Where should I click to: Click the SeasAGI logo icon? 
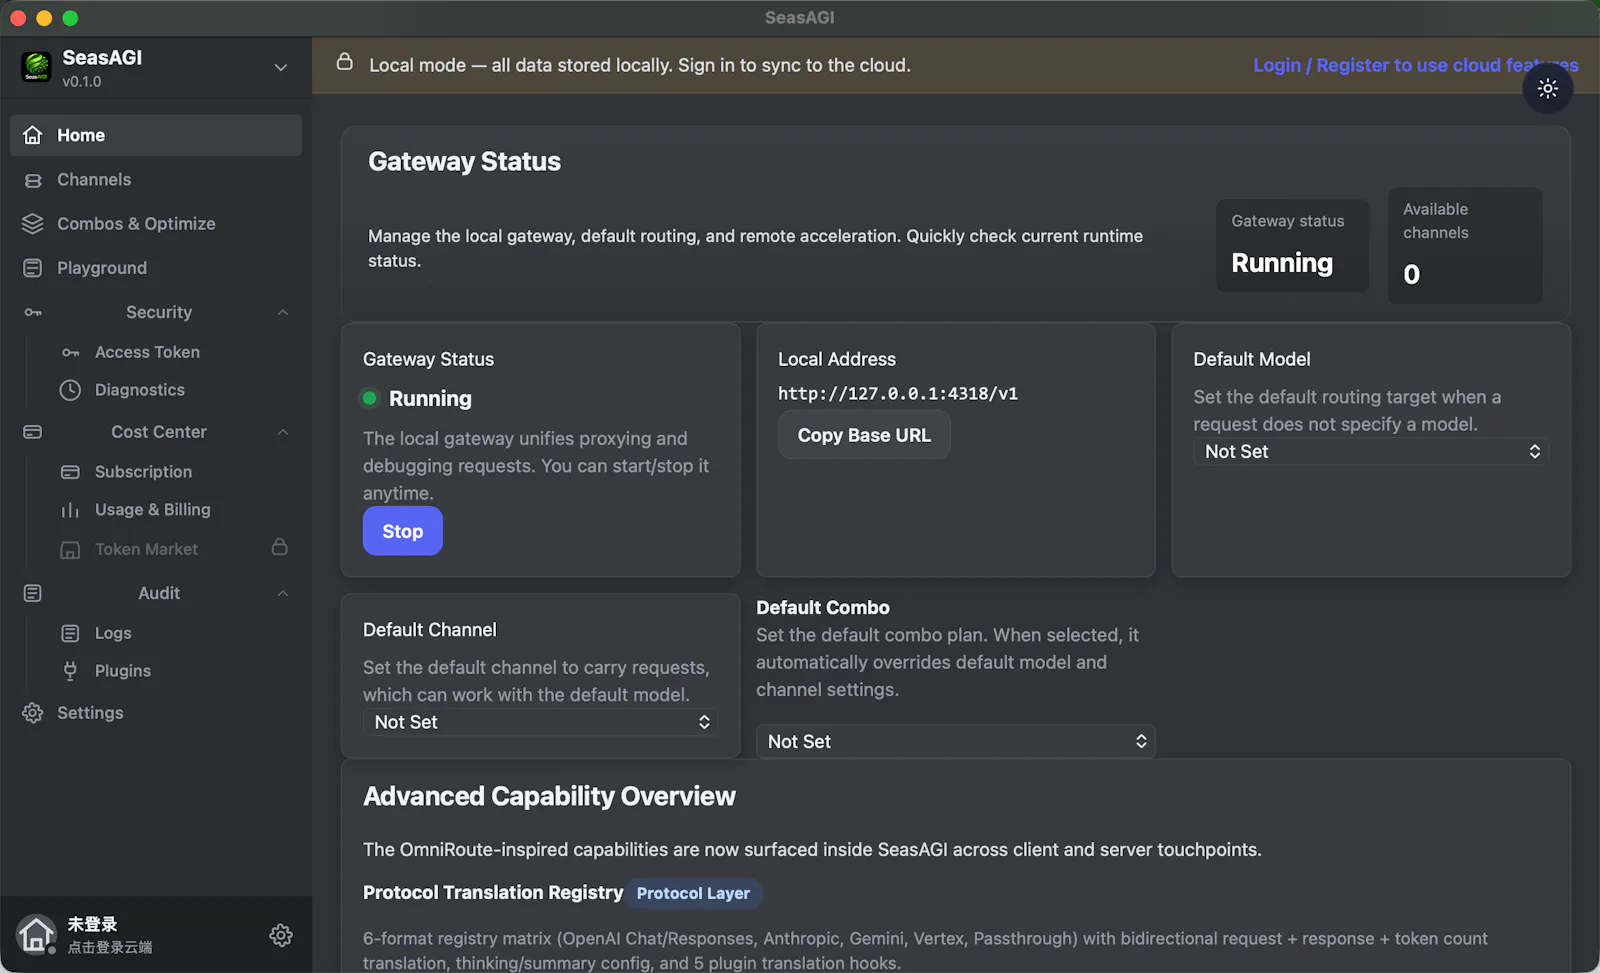[37, 67]
